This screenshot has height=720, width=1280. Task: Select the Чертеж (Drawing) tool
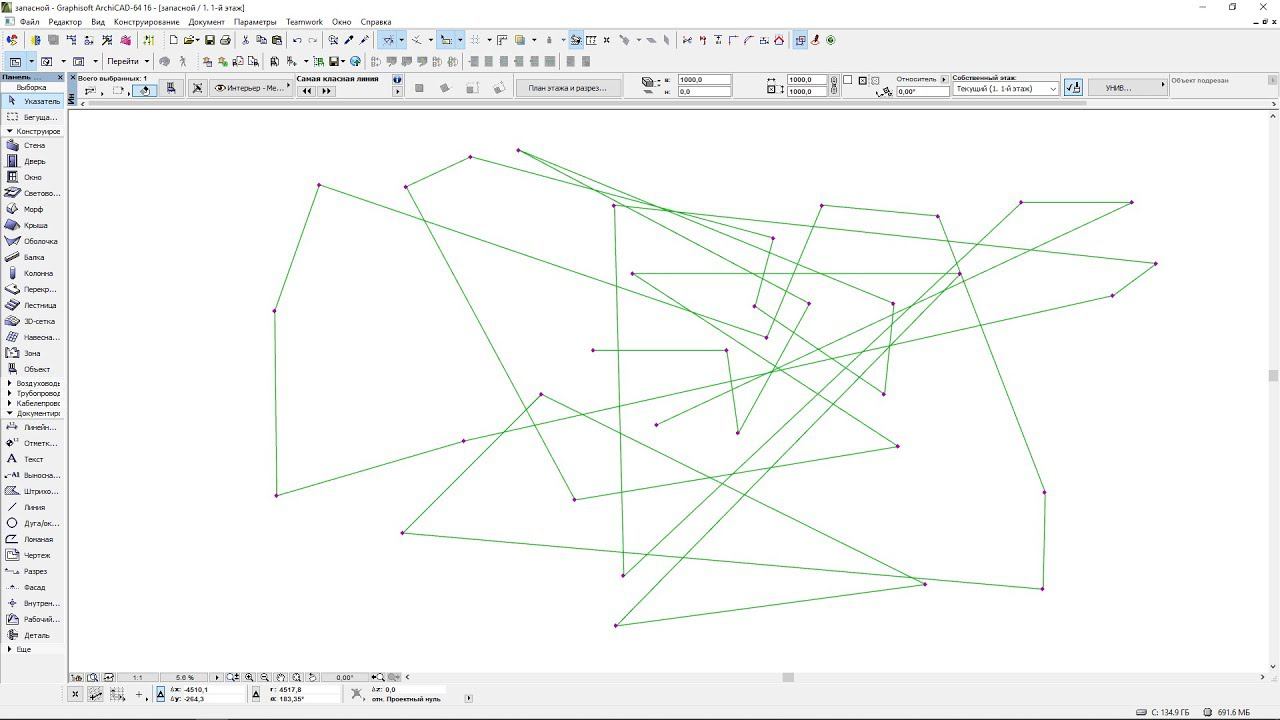(x=33, y=555)
